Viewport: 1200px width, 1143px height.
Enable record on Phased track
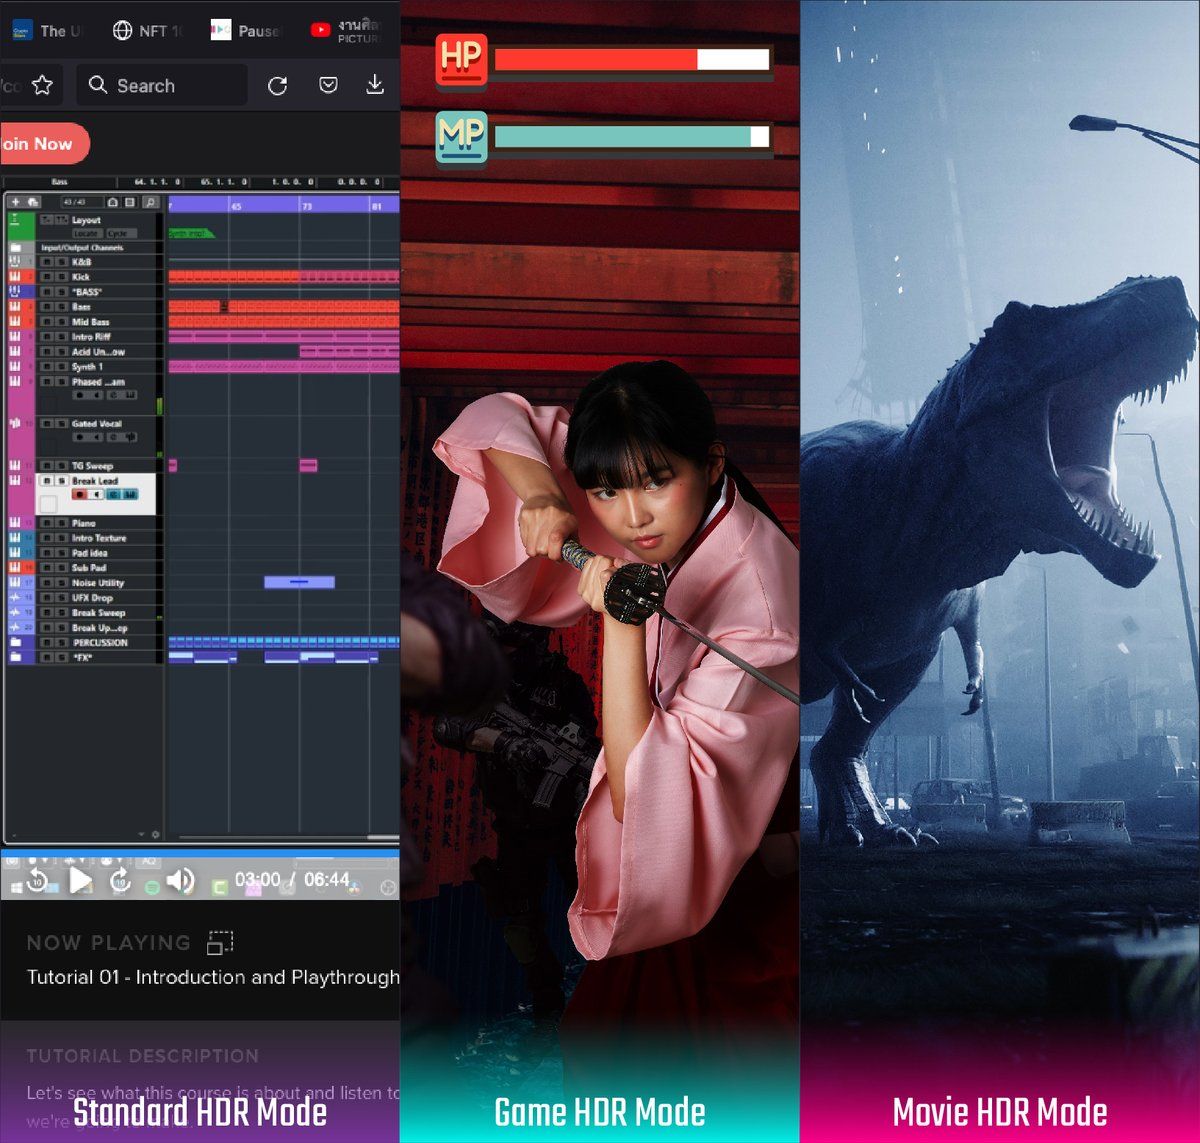(79, 395)
